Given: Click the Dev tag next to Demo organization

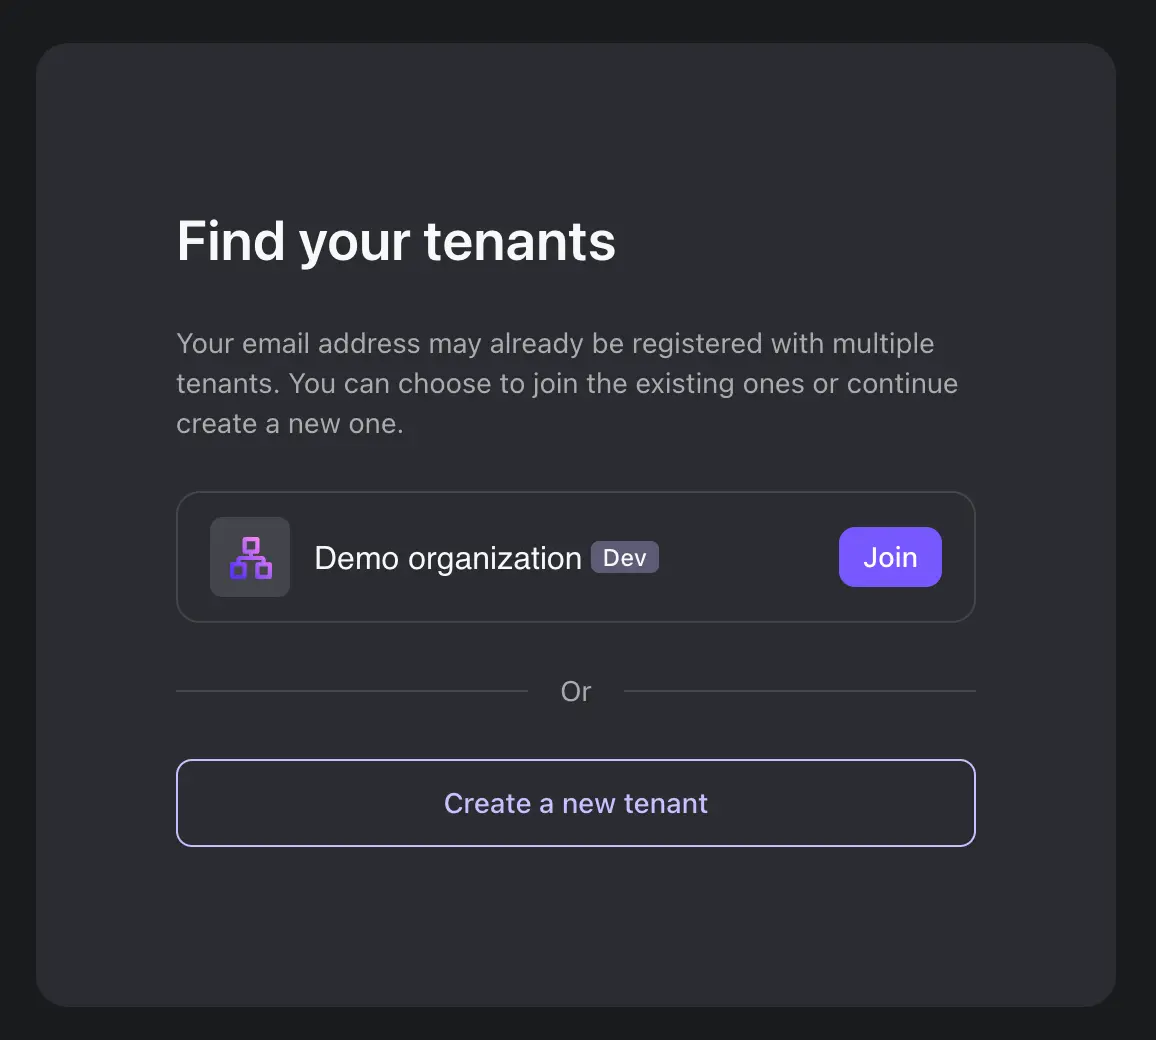Looking at the screenshot, I should click(x=624, y=557).
